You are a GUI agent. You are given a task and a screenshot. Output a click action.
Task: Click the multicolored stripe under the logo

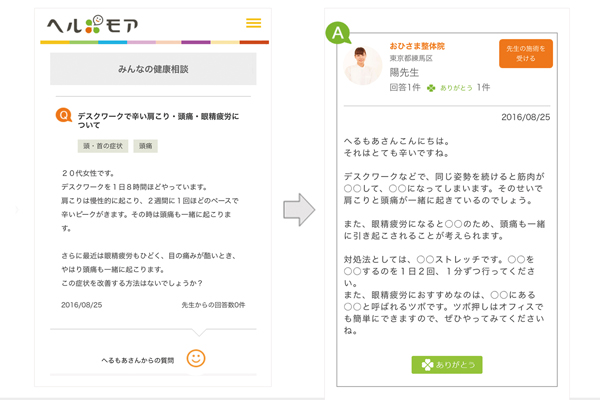point(154,42)
